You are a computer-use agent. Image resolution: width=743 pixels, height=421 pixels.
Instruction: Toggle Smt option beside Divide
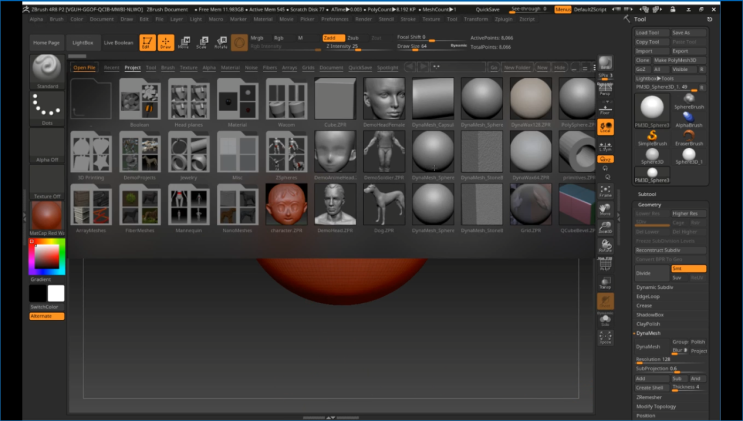click(x=689, y=268)
